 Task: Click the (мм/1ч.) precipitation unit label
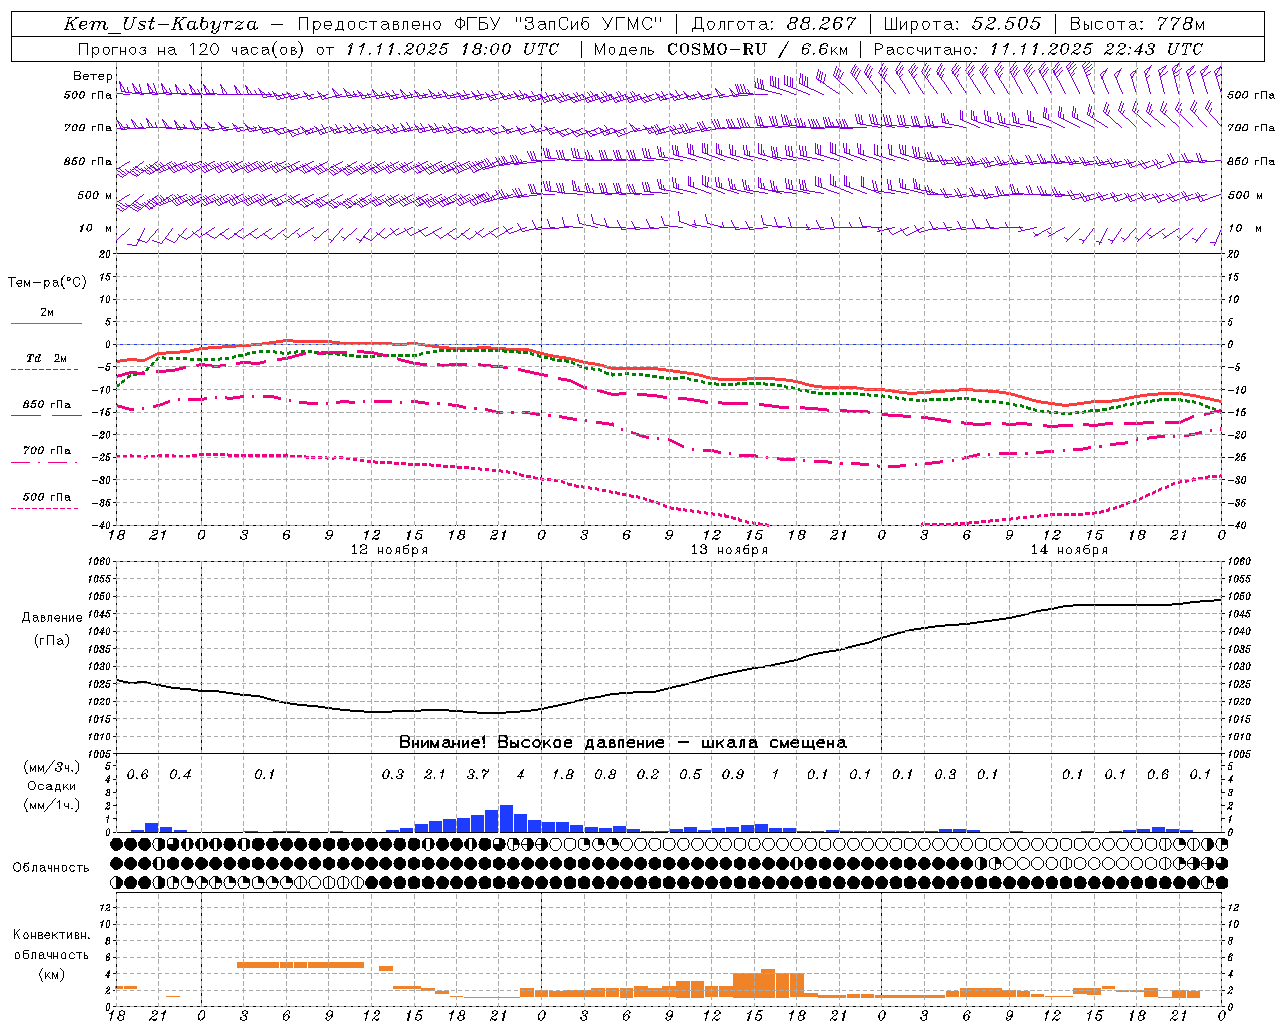point(52,804)
